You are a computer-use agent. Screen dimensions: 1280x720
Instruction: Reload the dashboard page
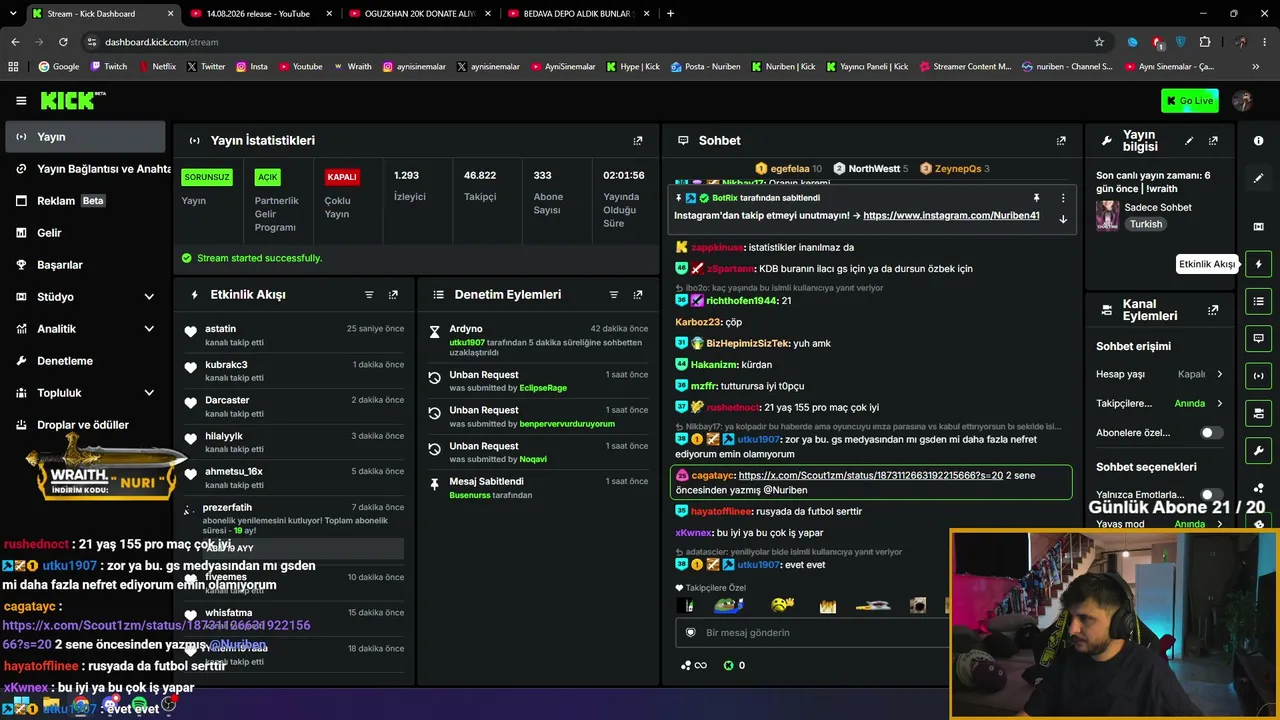click(63, 42)
